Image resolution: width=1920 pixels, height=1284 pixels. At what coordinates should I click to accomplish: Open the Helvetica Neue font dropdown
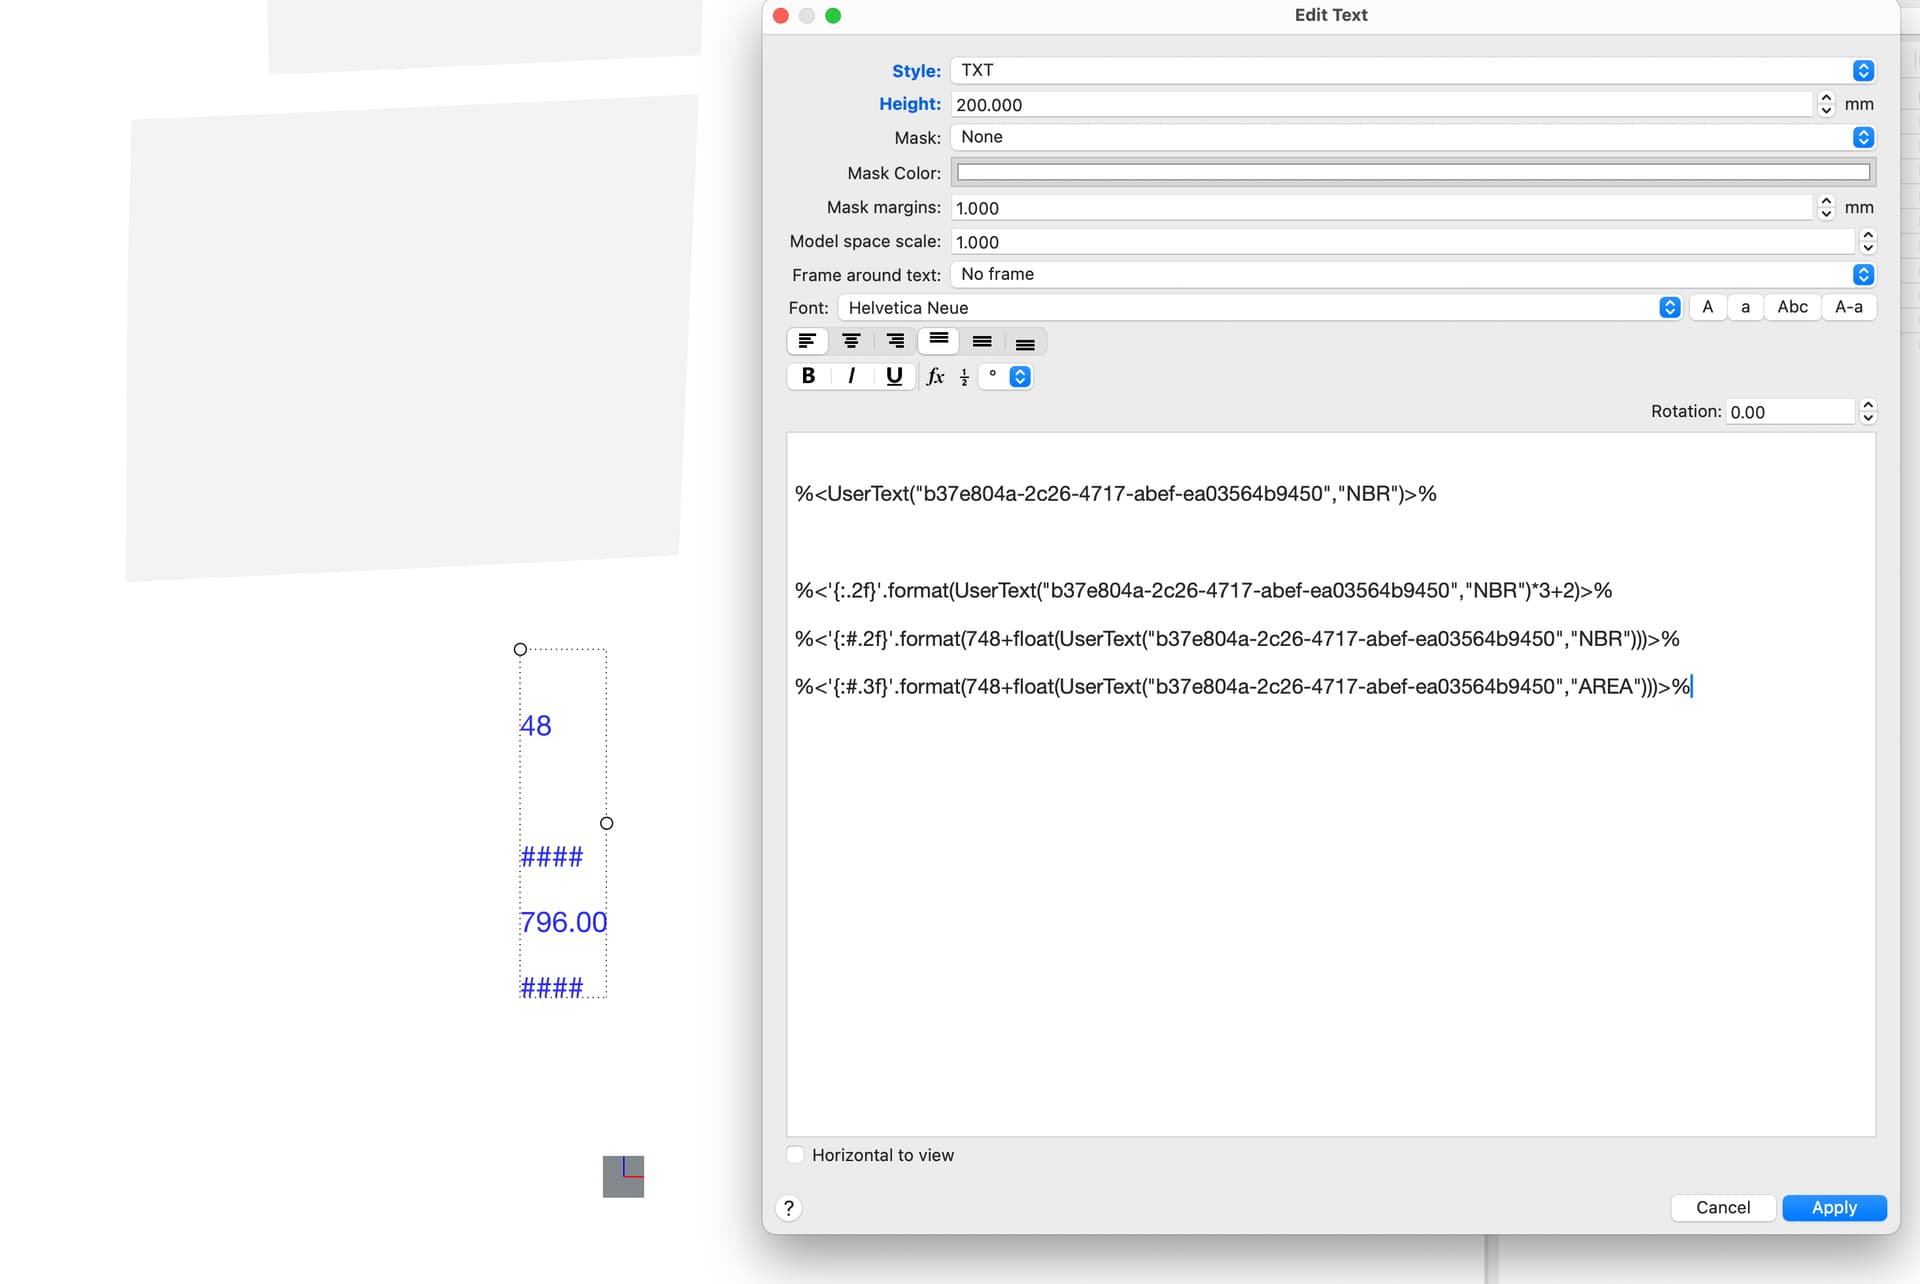point(1260,308)
